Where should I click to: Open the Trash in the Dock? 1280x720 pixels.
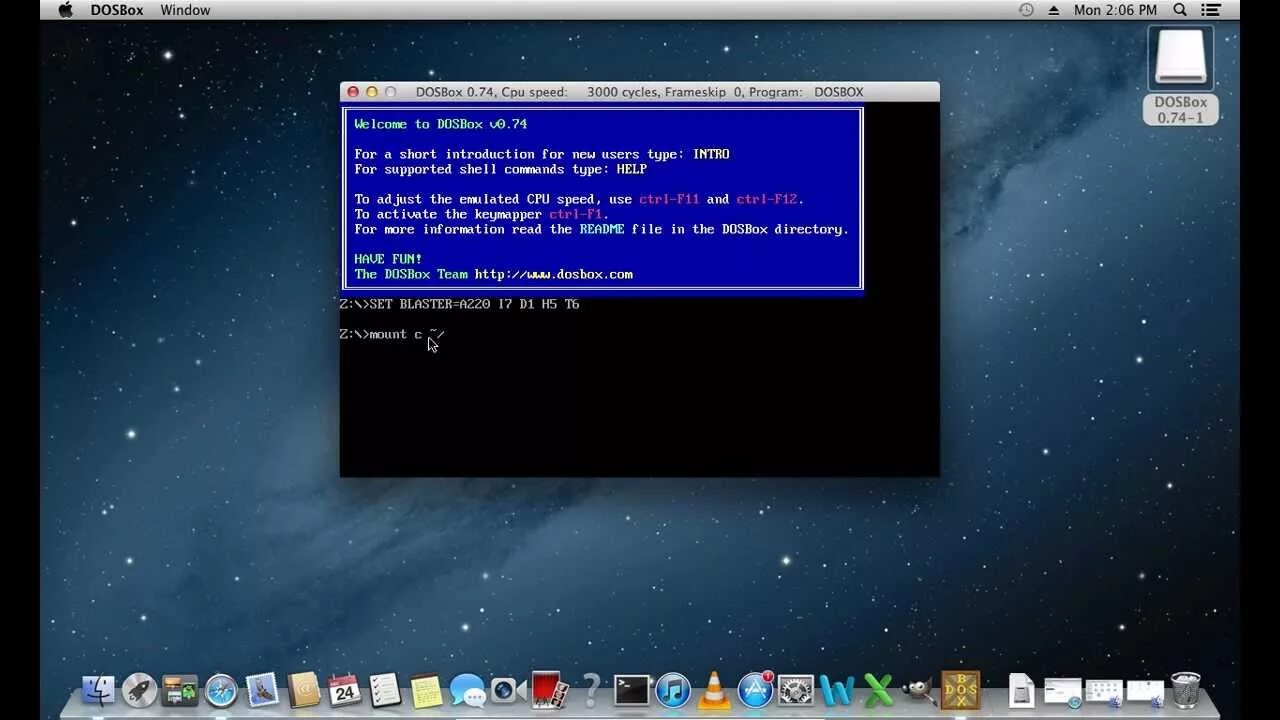click(1186, 690)
